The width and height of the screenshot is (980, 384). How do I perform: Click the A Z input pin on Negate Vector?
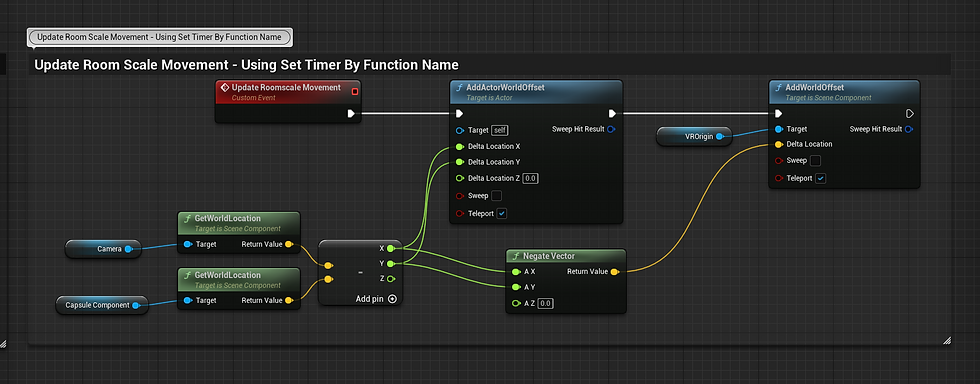(516, 303)
